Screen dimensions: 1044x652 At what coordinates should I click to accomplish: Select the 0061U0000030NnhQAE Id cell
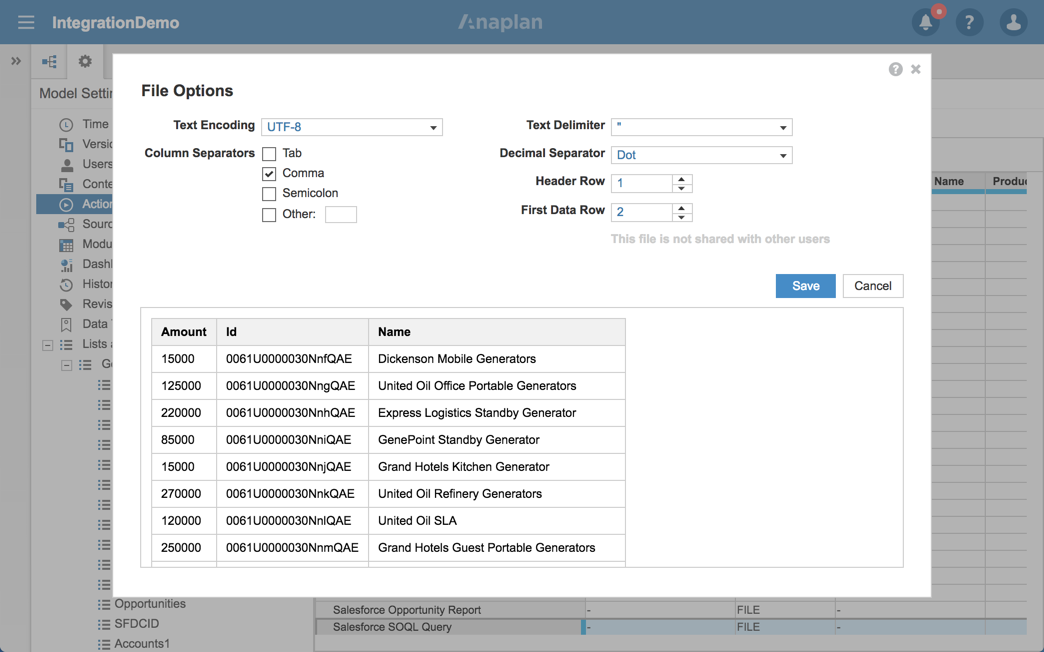click(x=292, y=413)
